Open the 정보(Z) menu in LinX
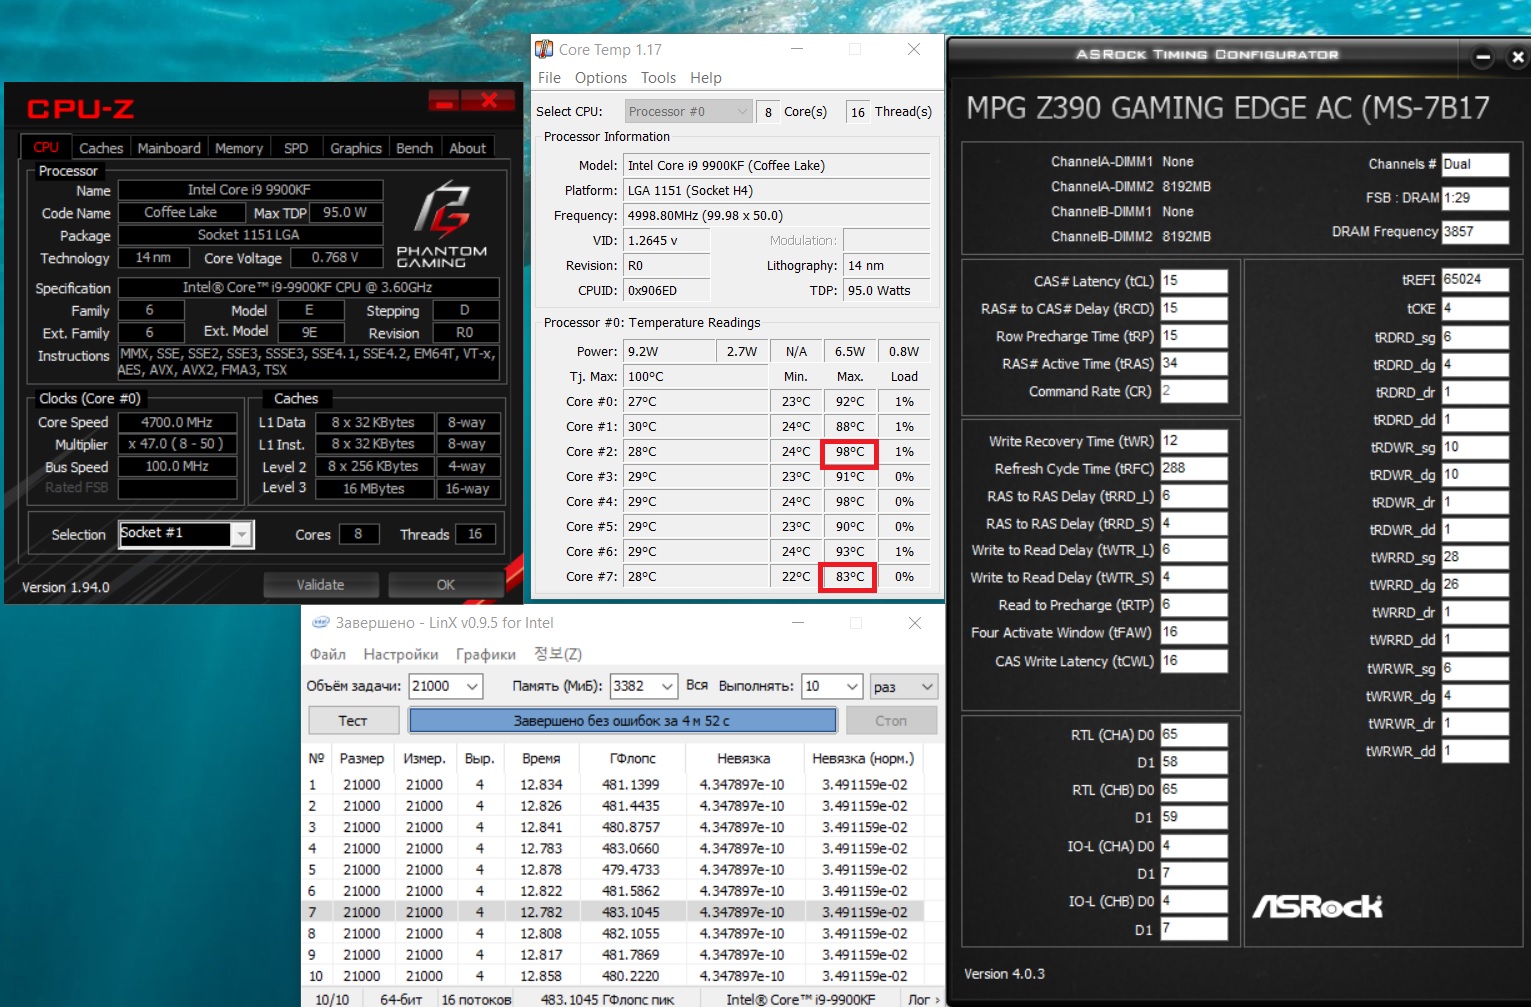The height and width of the screenshot is (1007, 1531). click(558, 654)
